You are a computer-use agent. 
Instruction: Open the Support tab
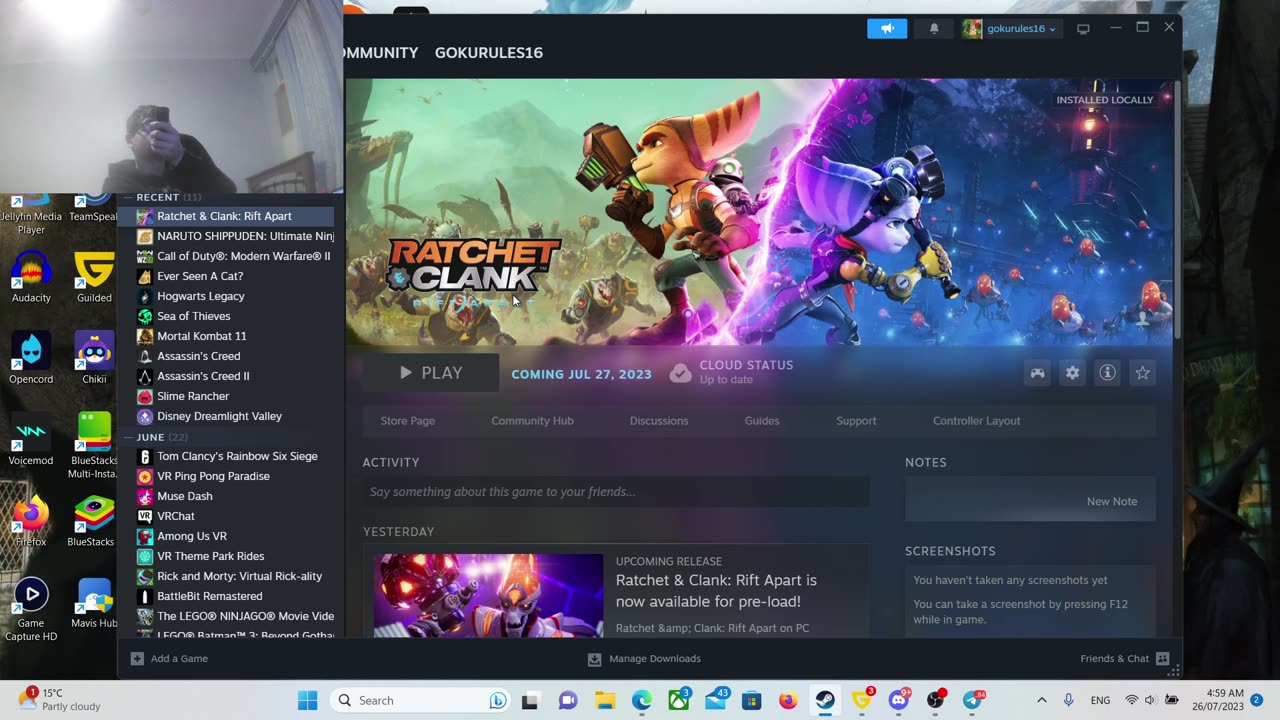click(x=856, y=421)
